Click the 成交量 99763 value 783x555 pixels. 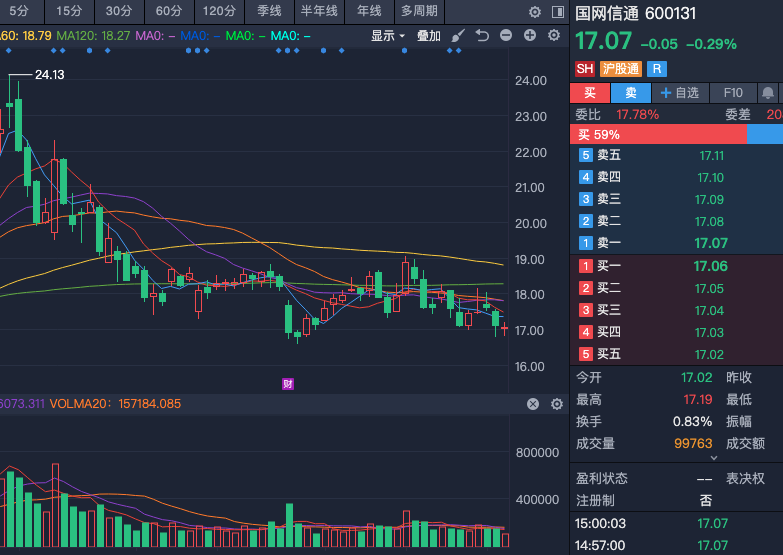tap(693, 443)
